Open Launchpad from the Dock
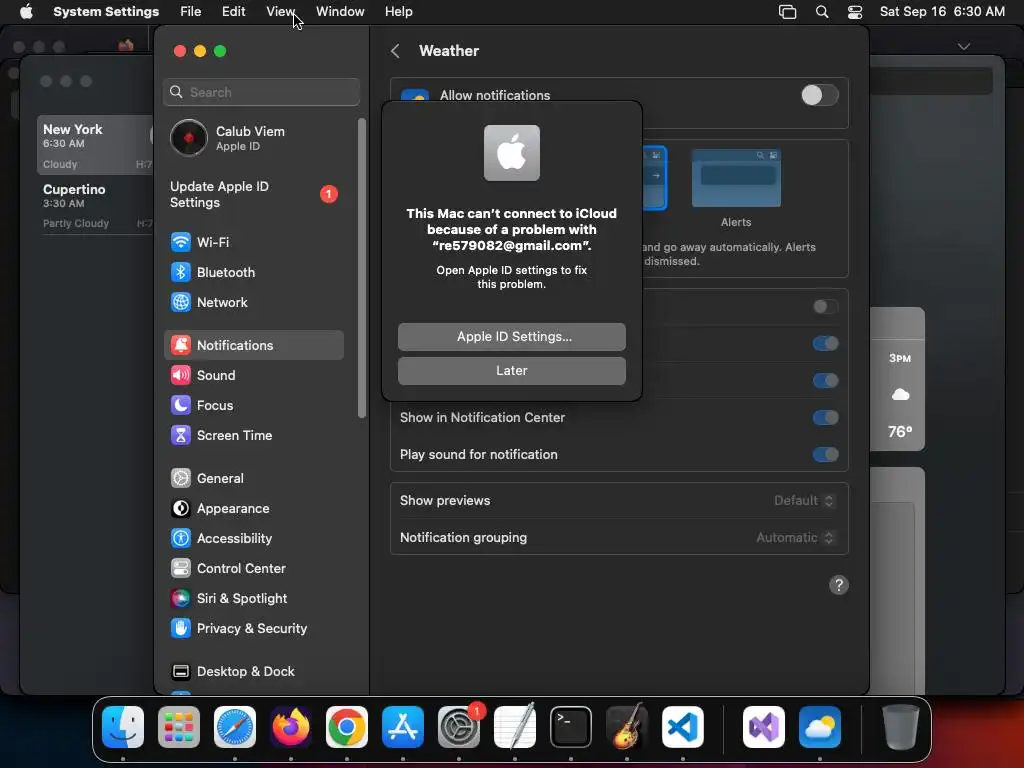1024x768 pixels. (179, 727)
